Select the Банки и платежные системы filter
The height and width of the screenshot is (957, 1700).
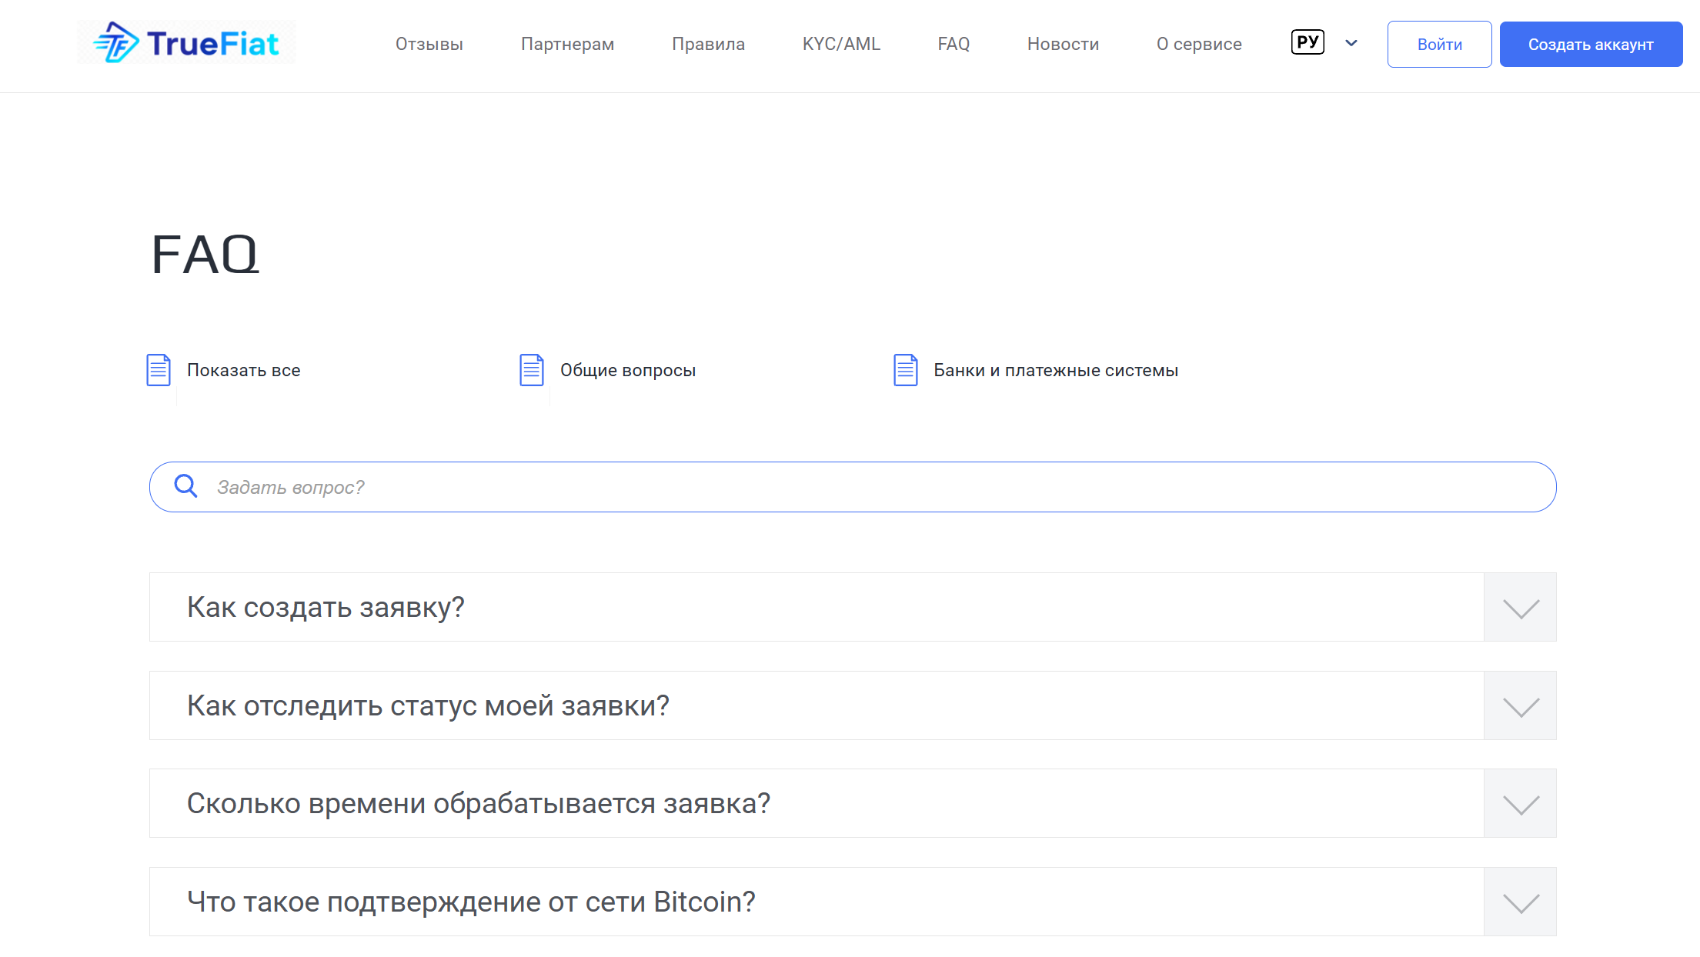1056,370
